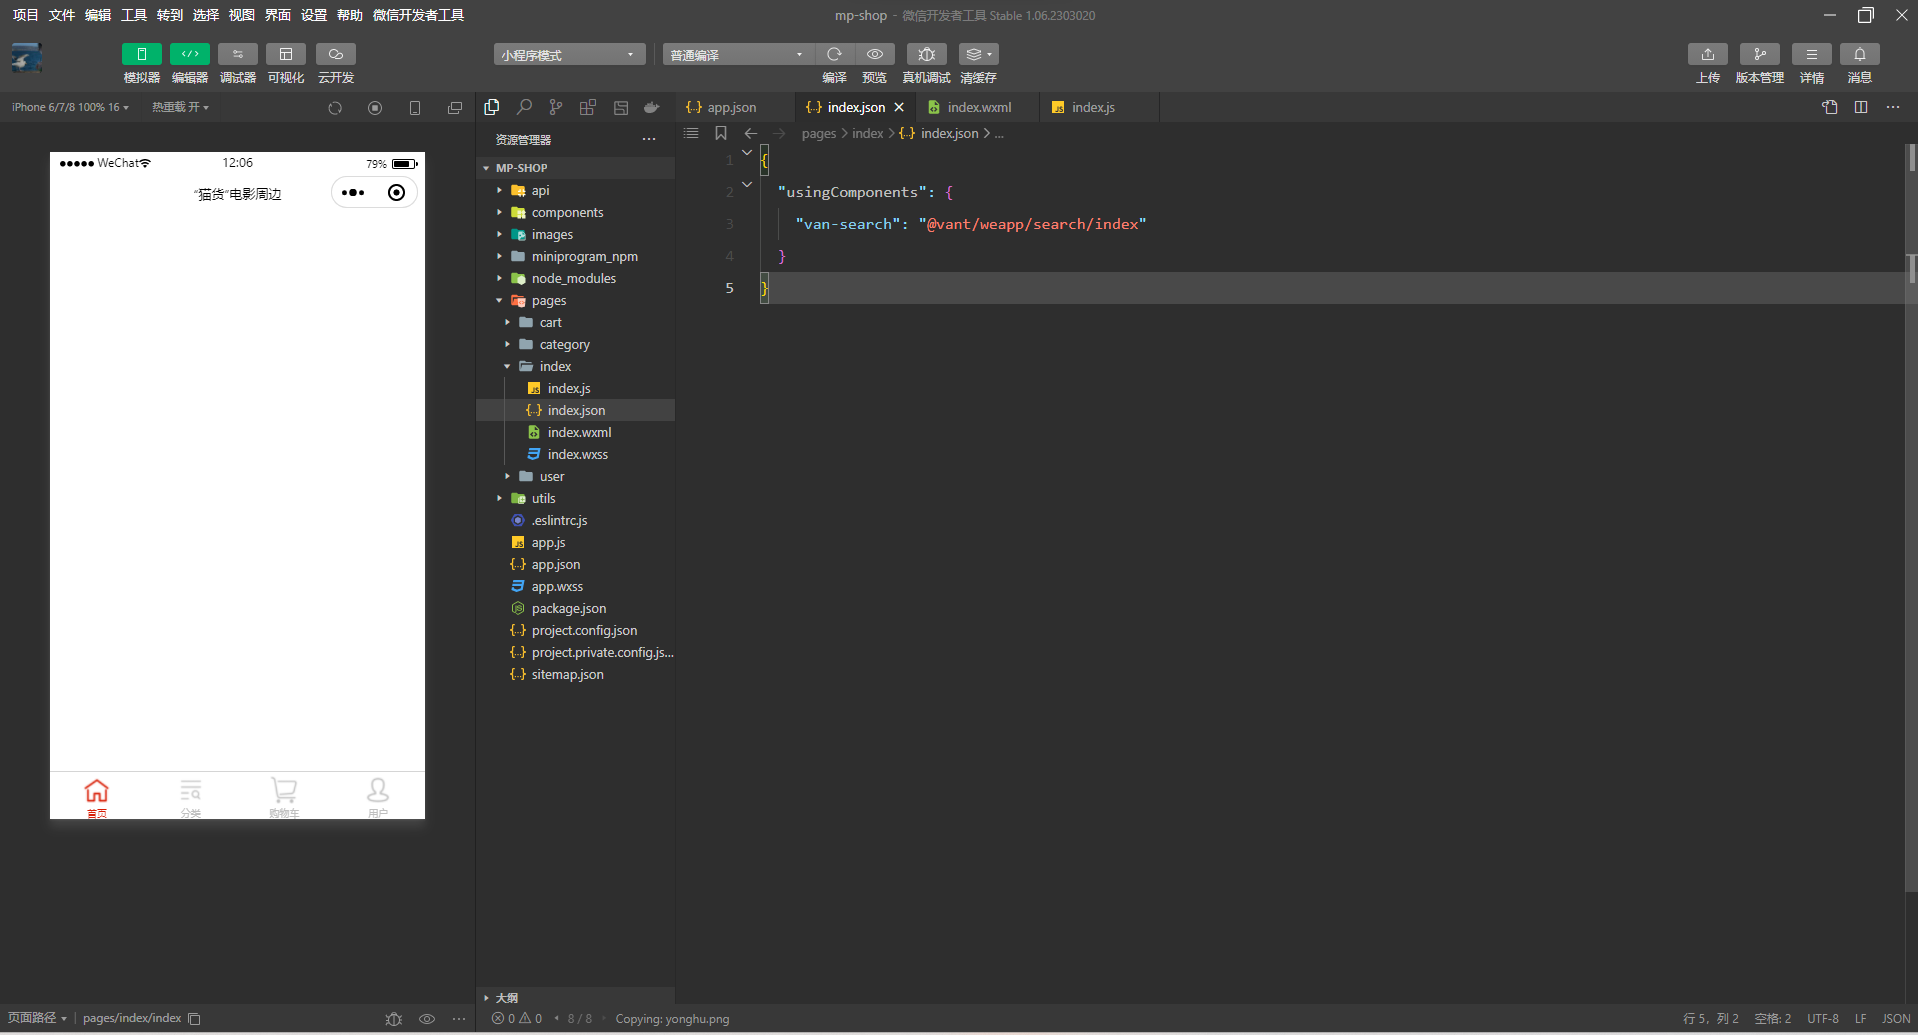Open the docker whale sidebar icon
Screen dimensions: 1918x1035
coord(652,107)
